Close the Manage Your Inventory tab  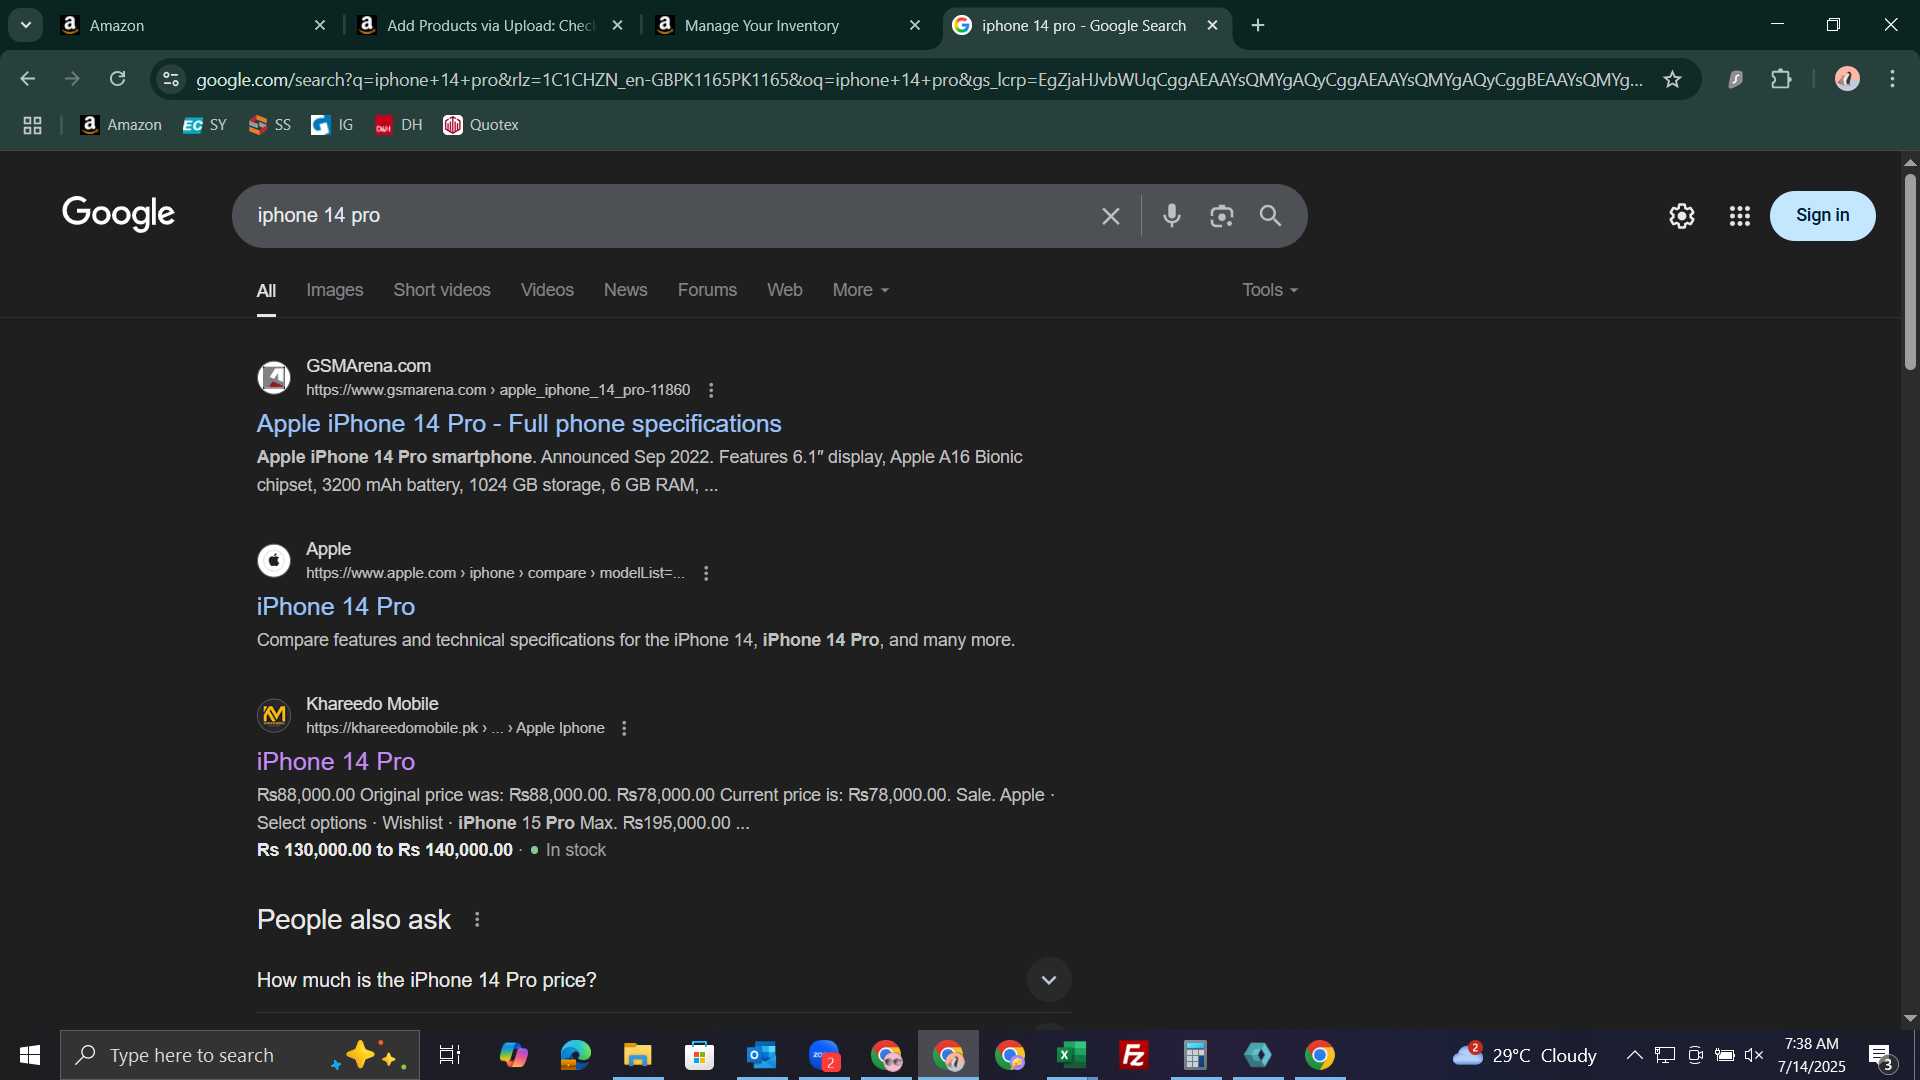(915, 26)
